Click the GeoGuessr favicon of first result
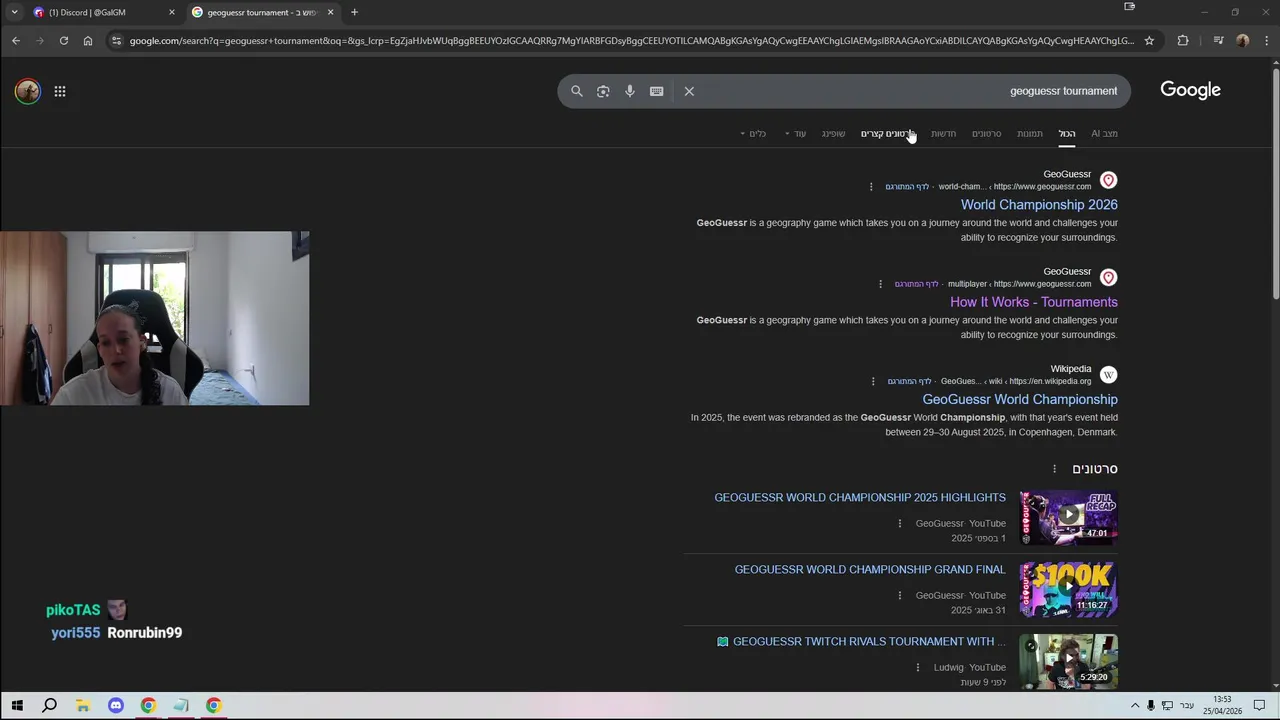Viewport: 1280px width, 720px height. [1108, 180]
